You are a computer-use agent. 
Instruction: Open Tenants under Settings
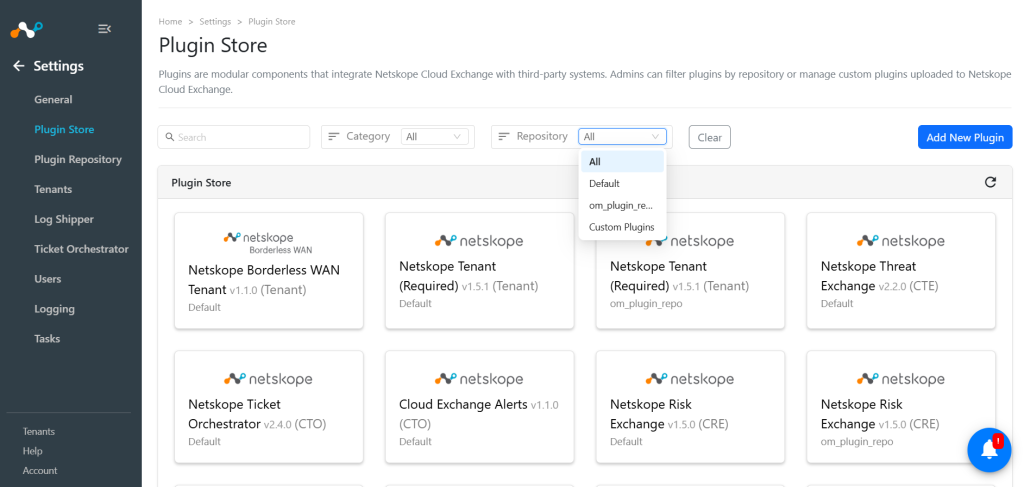click(x=53, y=189)
